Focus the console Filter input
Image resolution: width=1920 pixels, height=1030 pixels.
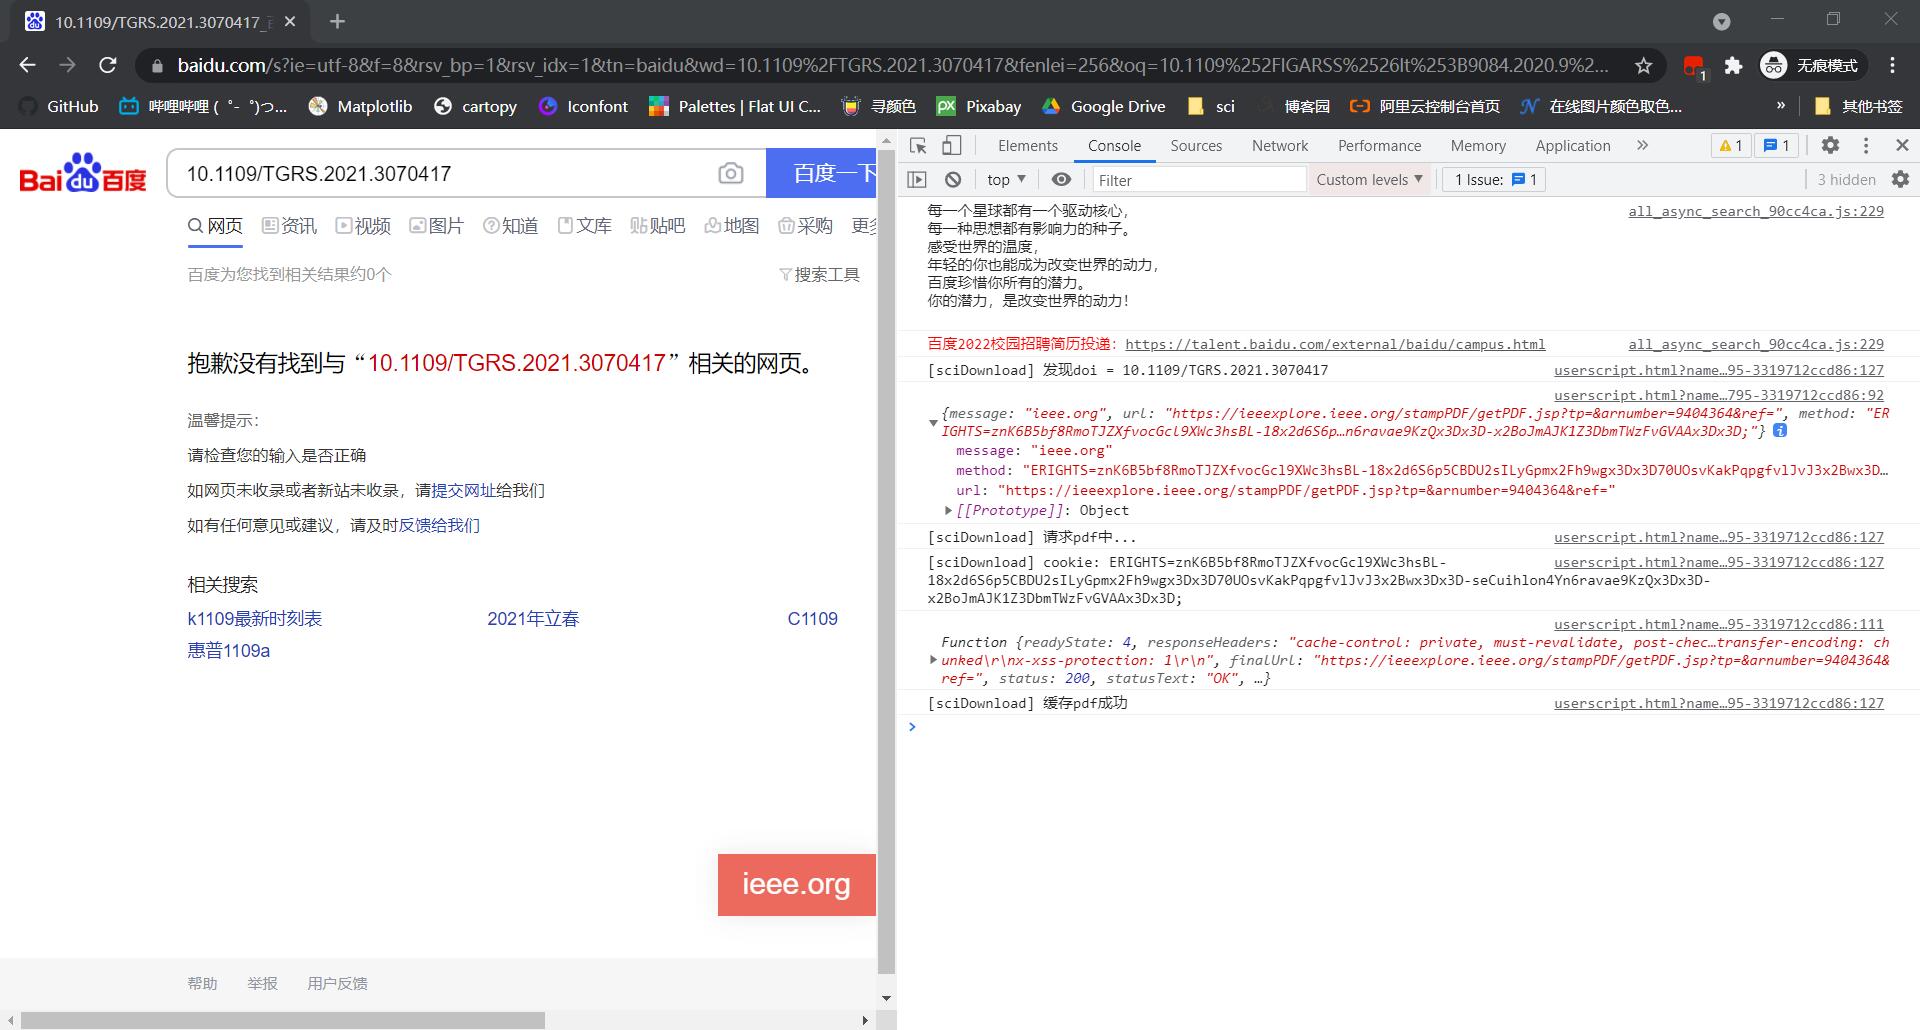point(1198,180)
